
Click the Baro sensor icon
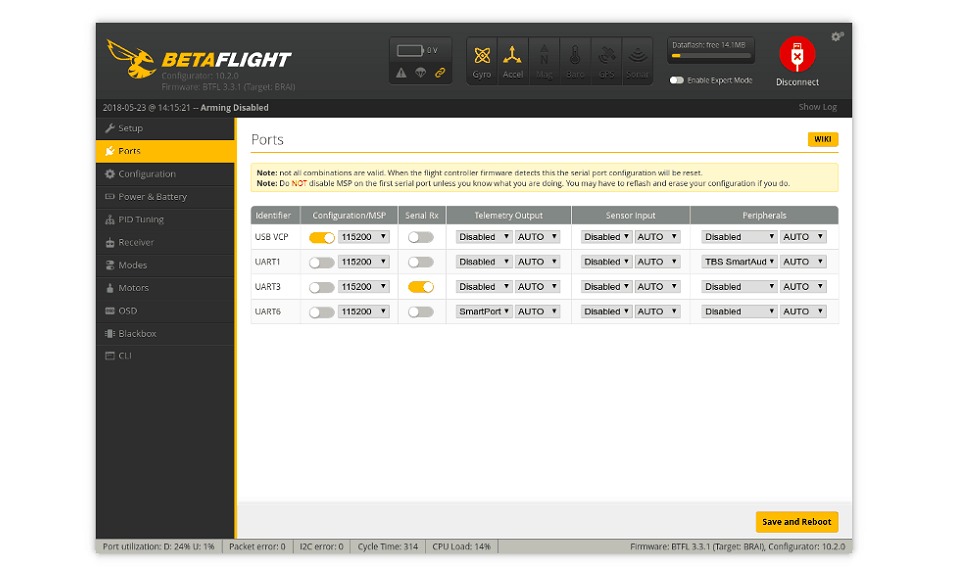(x=575, y=61)
